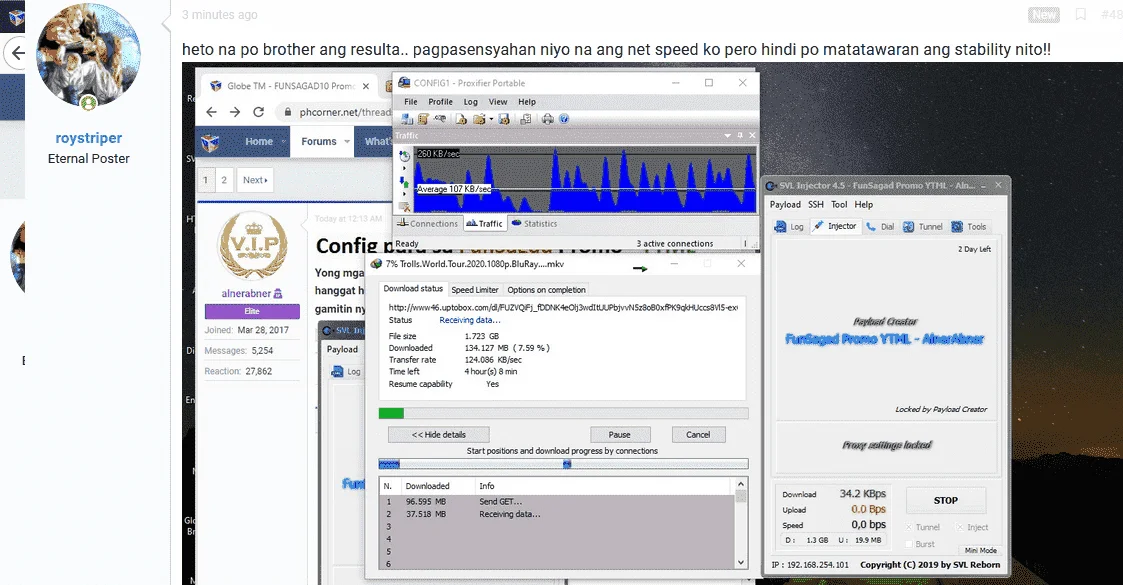The width and height of the screenshot is (1123, 585).
Task: Open Proxifier View menu
Action: [x=498, y=102]
